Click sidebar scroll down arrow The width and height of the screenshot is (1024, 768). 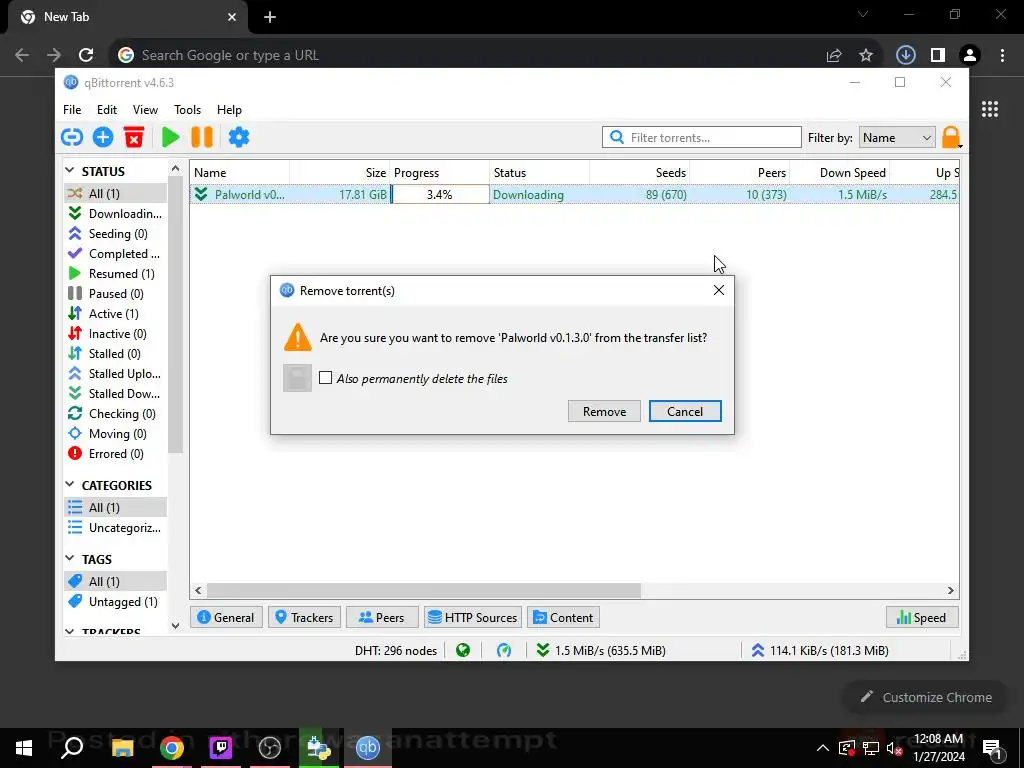click(175, 626)
